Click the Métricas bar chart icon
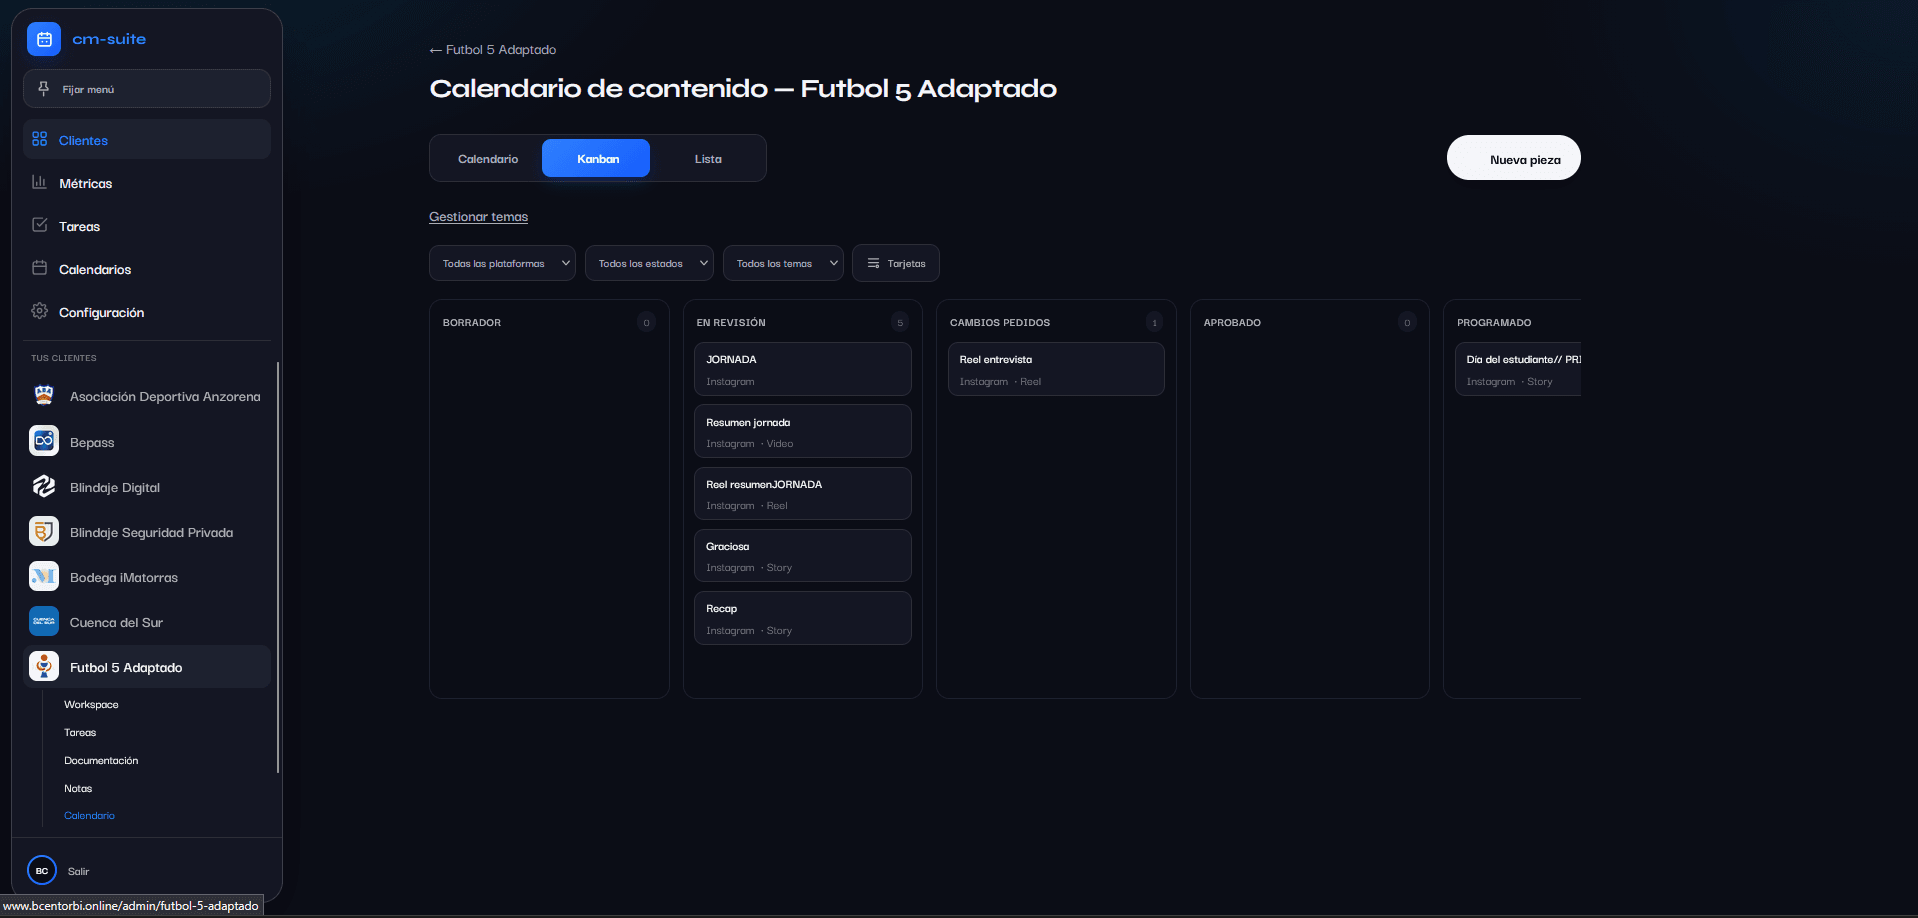Viewport: 1918px width, 918px height. (40, 182)
